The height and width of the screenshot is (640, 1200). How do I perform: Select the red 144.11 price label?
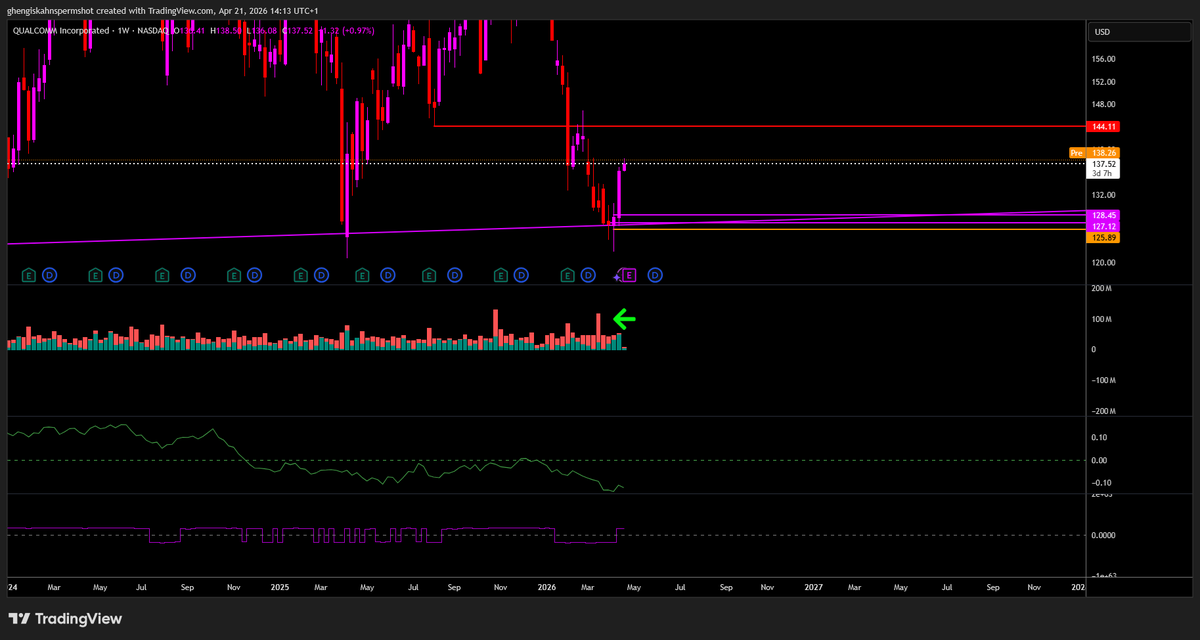(x=1104, y=127)
